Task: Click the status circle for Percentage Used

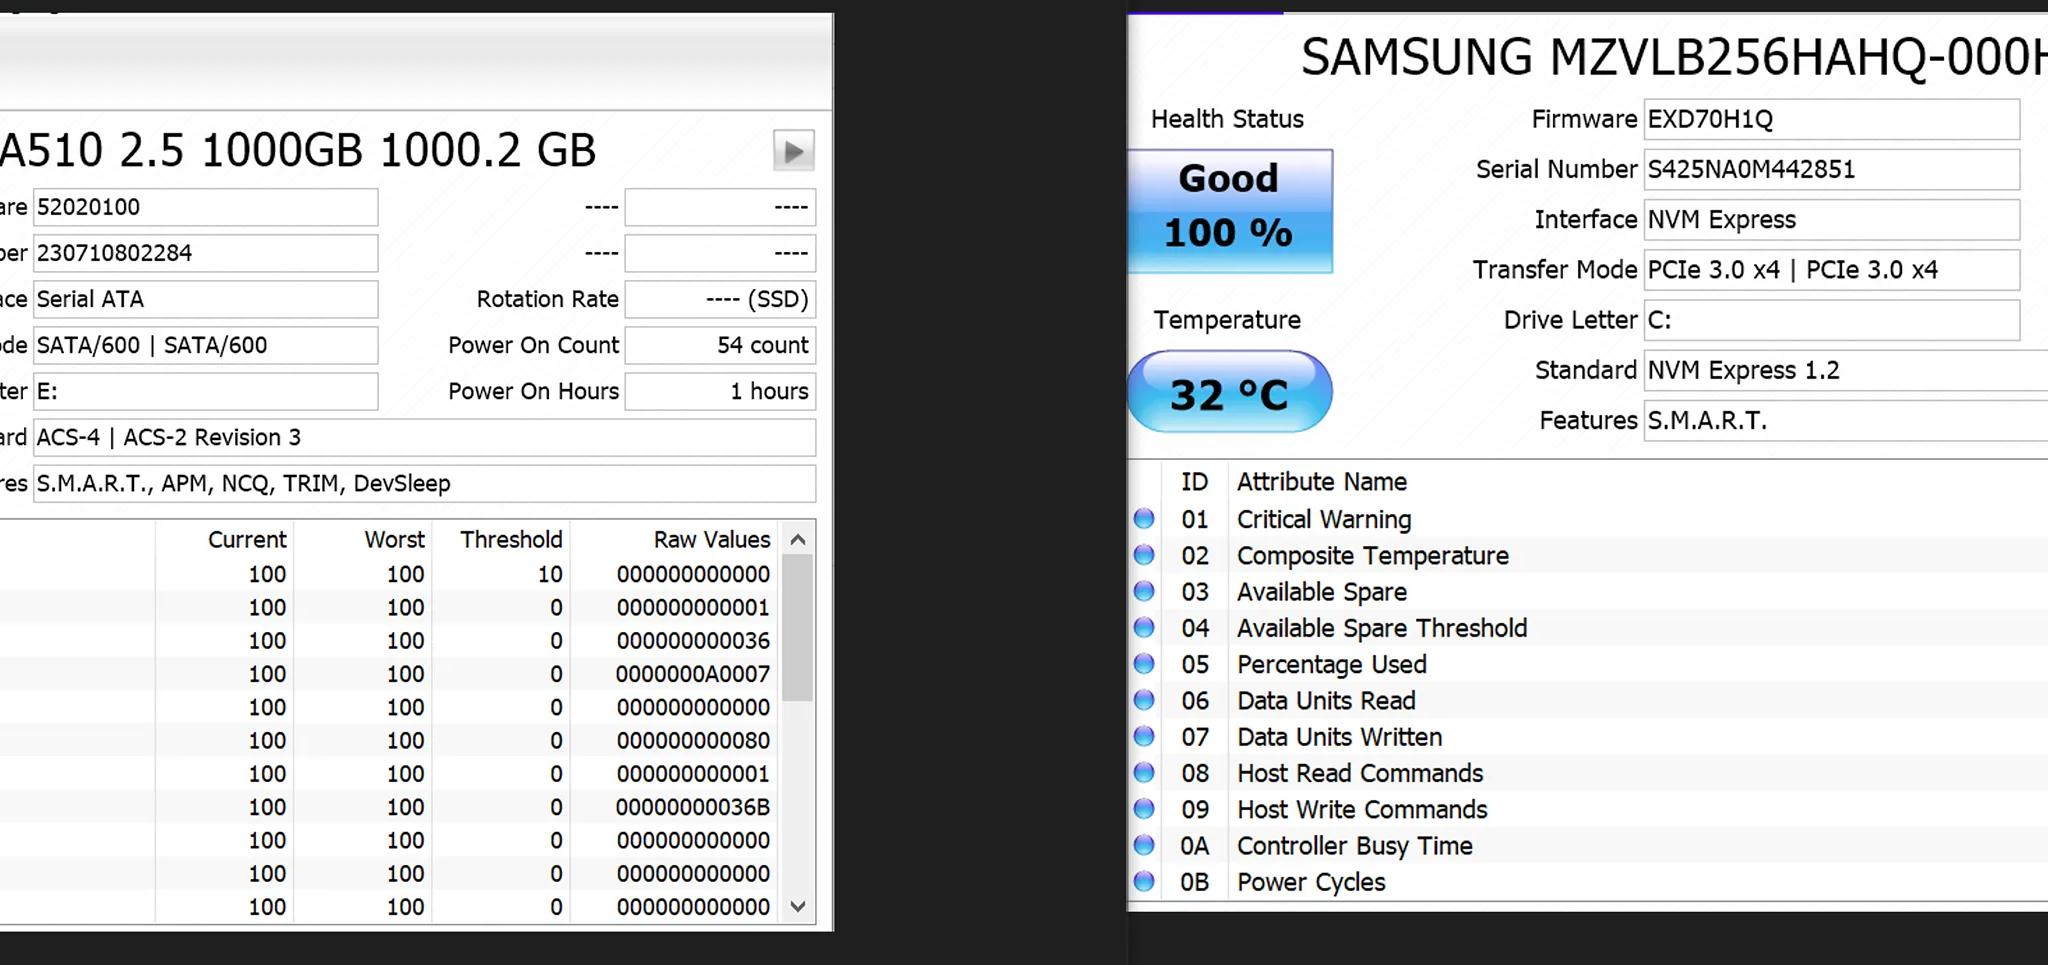Action: 1144,664
